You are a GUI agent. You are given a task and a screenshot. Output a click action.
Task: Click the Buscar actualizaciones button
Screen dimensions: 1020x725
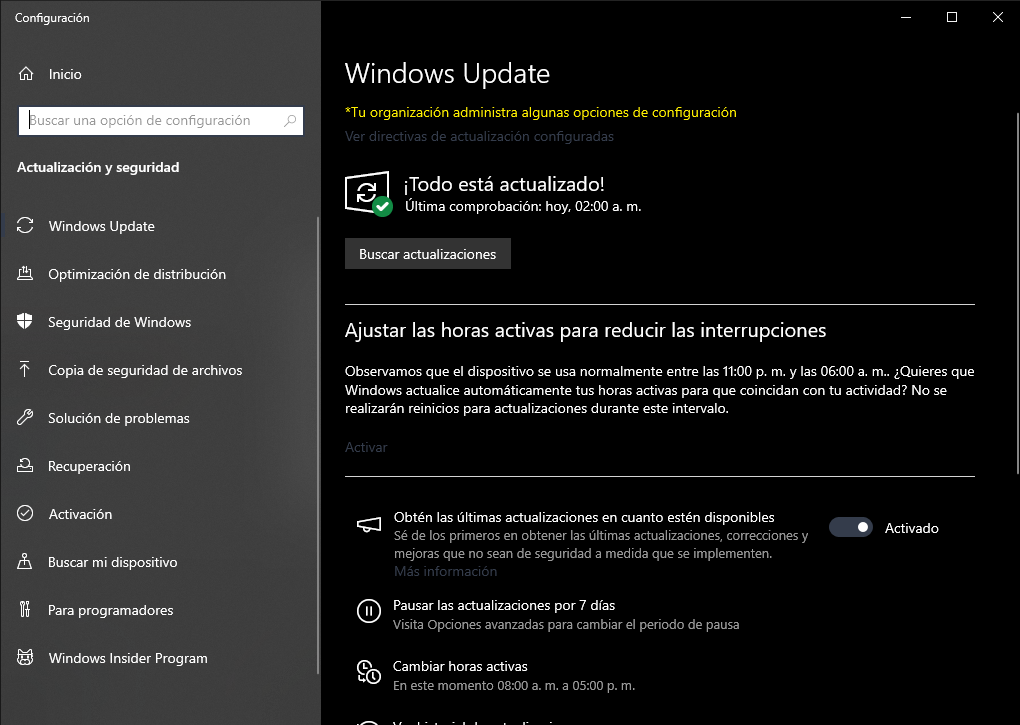click(427, 254)
